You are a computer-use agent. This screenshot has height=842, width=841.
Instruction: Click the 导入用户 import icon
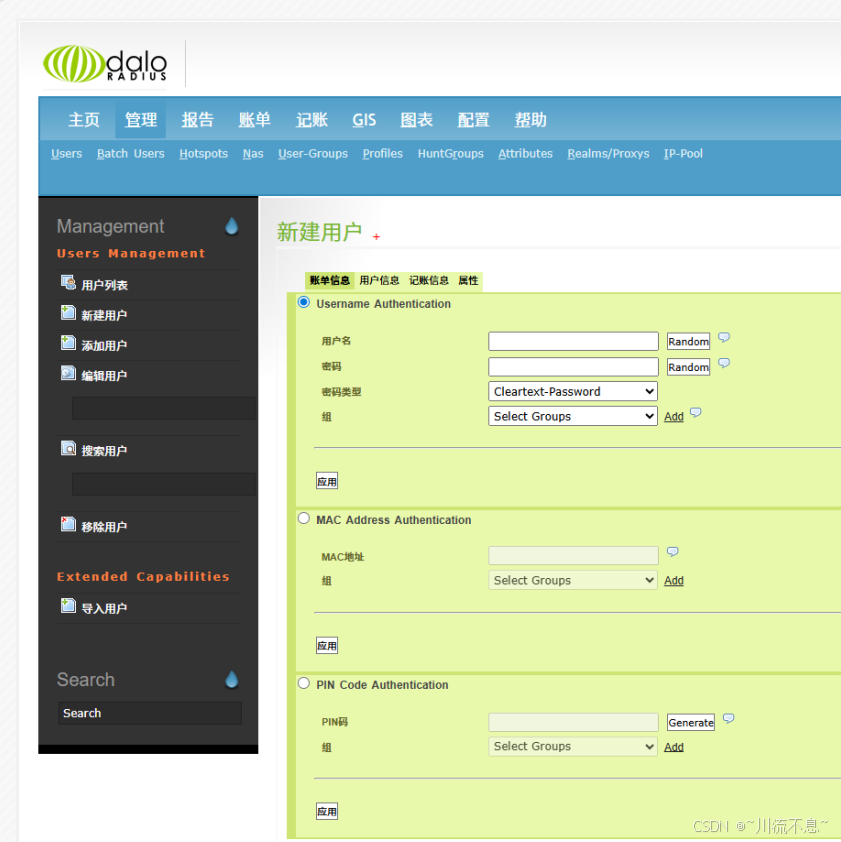(x=68, y=606)
